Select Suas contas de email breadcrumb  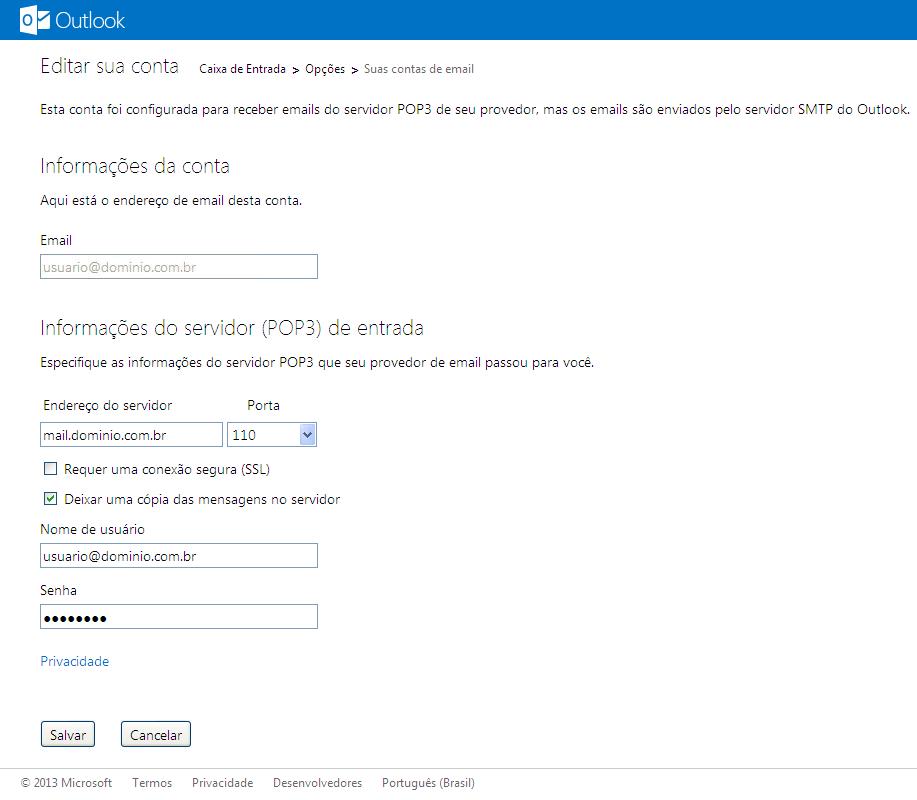(x=419, y=69)
